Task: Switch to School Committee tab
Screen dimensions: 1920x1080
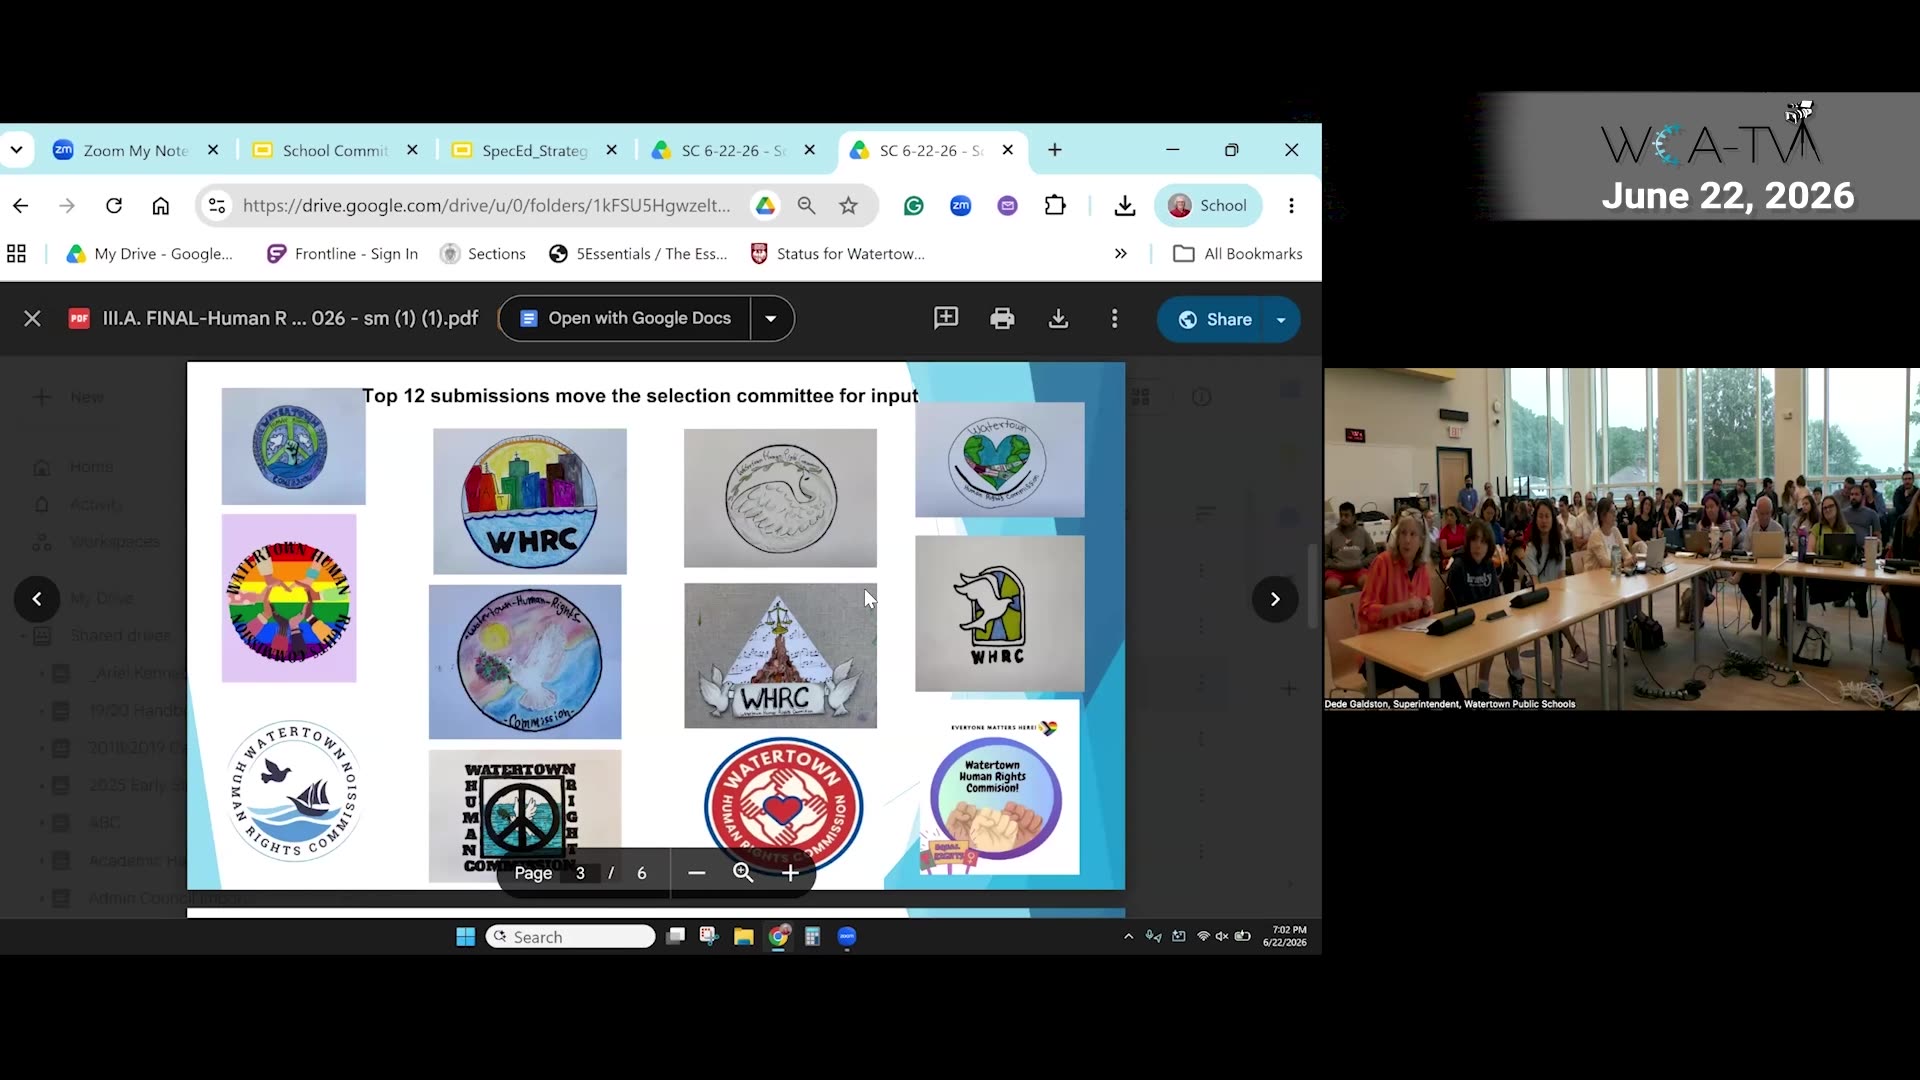Action: coord(335,150)
